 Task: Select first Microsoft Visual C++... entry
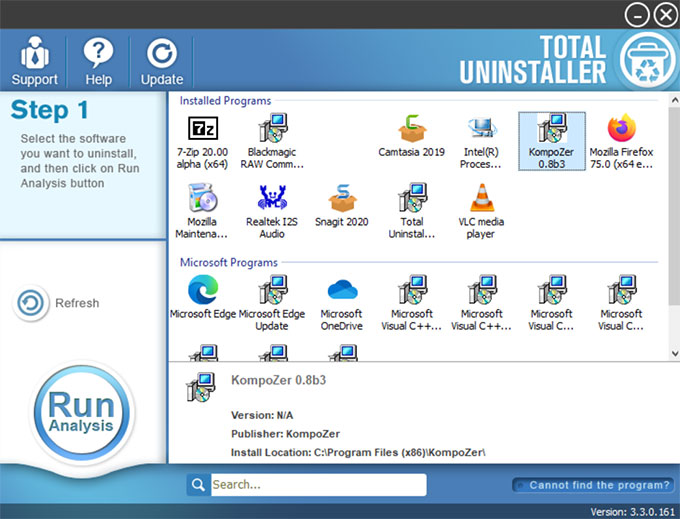point(412,303)
